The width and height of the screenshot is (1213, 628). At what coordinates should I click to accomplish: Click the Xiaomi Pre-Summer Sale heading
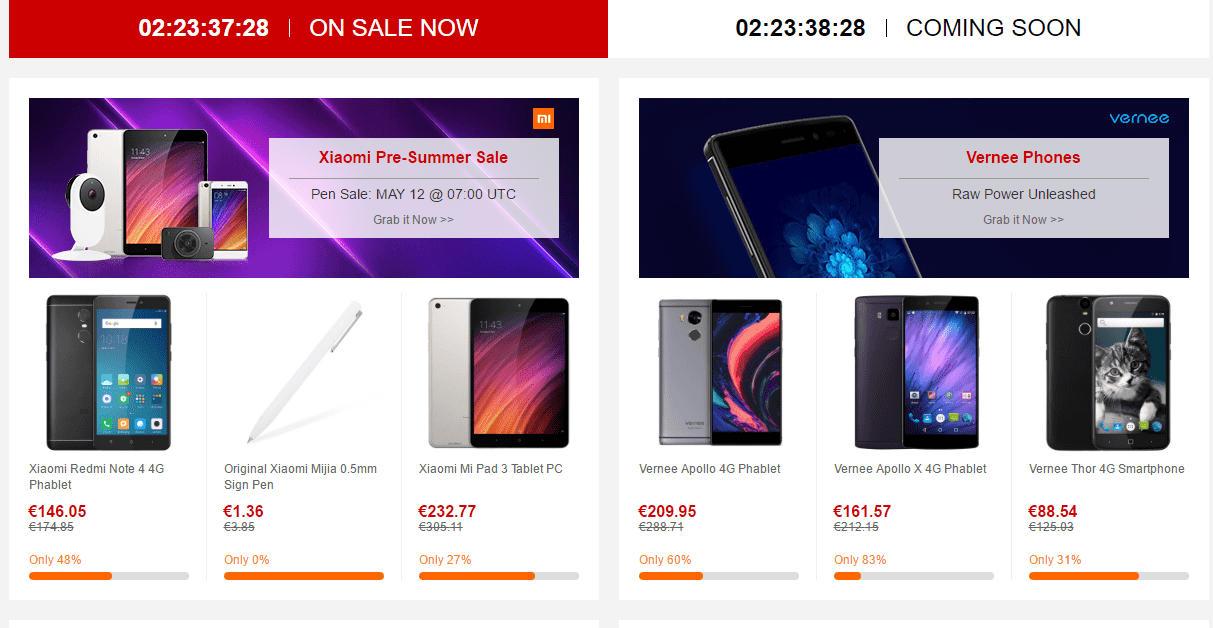pos(413,157)
